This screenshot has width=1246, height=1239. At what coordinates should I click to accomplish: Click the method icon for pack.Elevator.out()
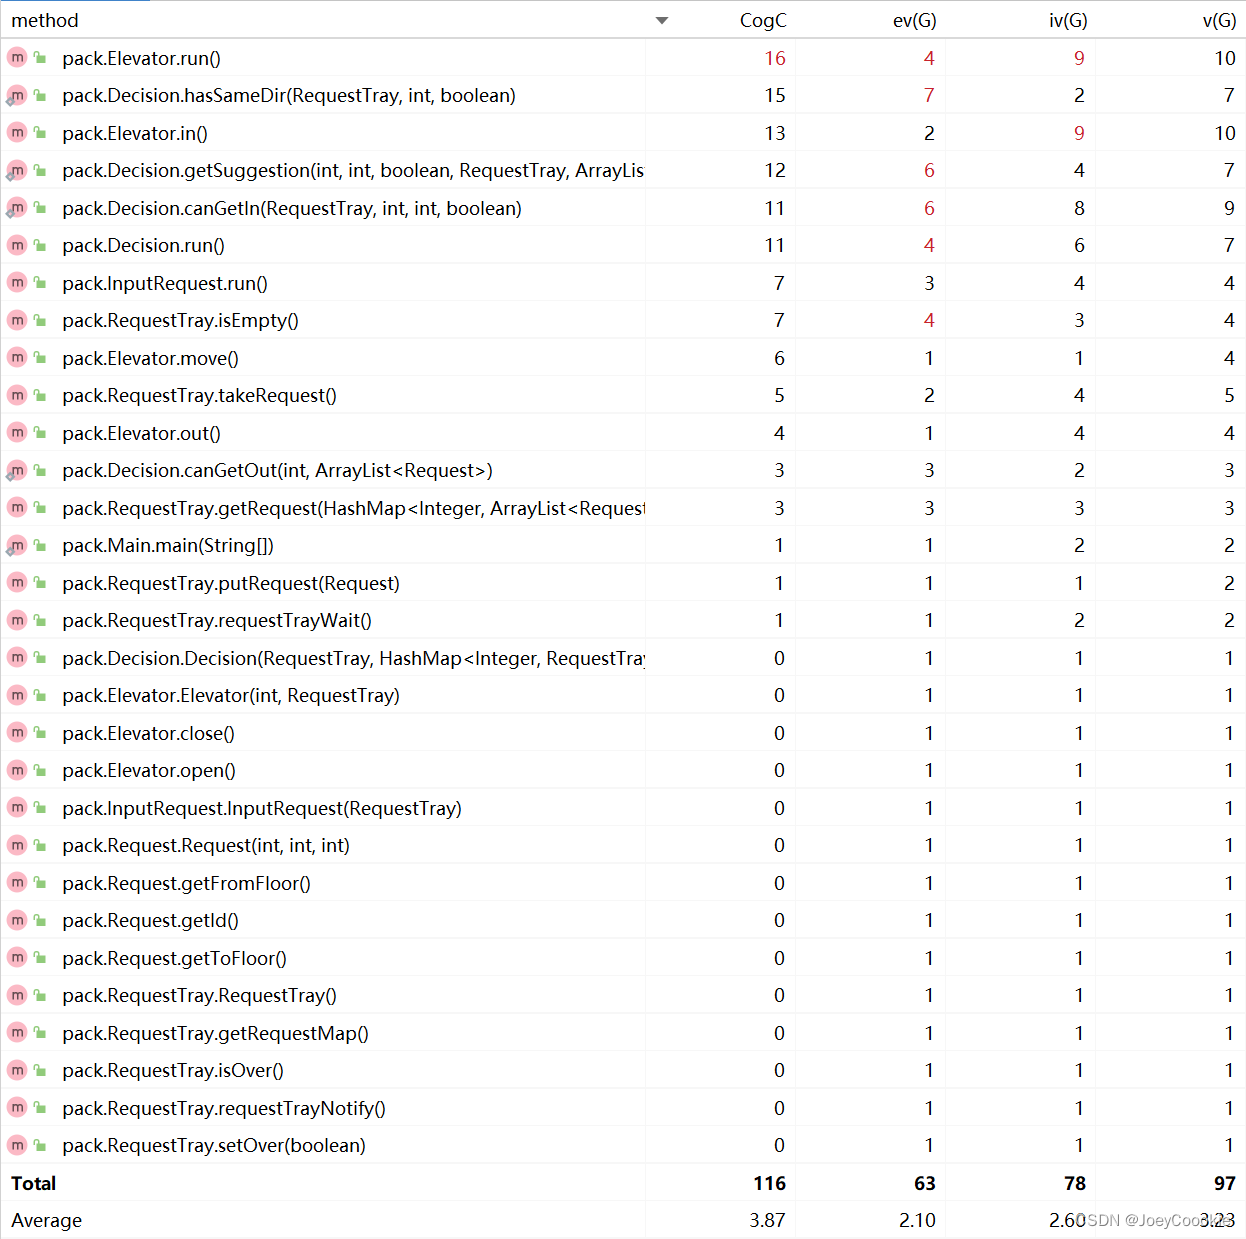[17, 433]
